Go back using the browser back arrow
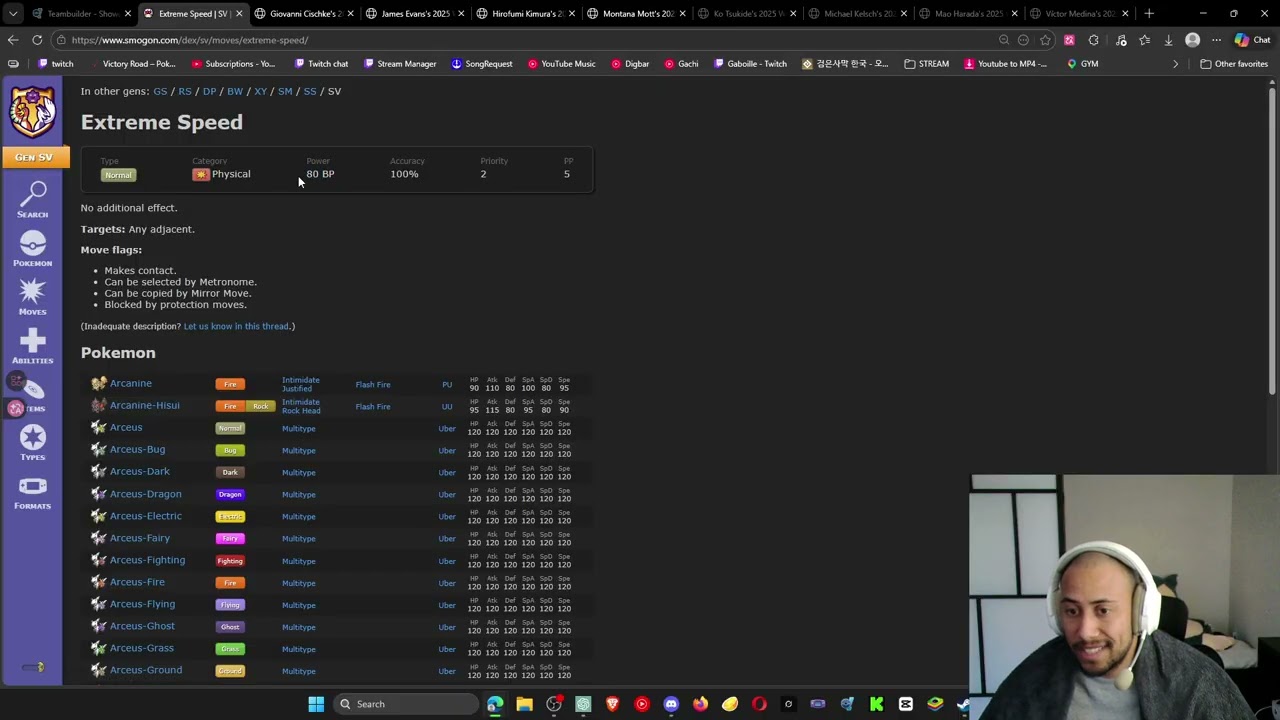 click(13, 40)
